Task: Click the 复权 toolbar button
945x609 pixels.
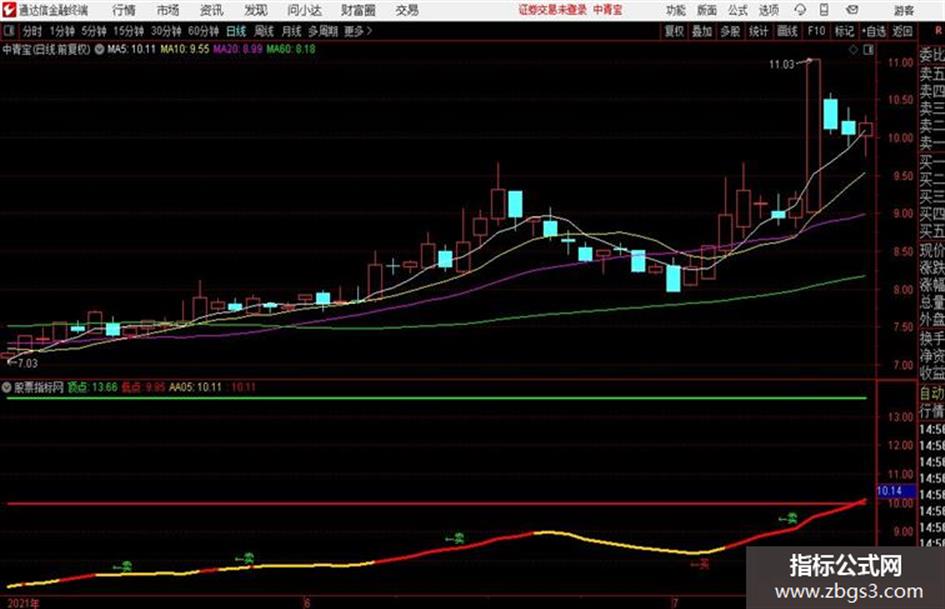Action: pos(674,31)
